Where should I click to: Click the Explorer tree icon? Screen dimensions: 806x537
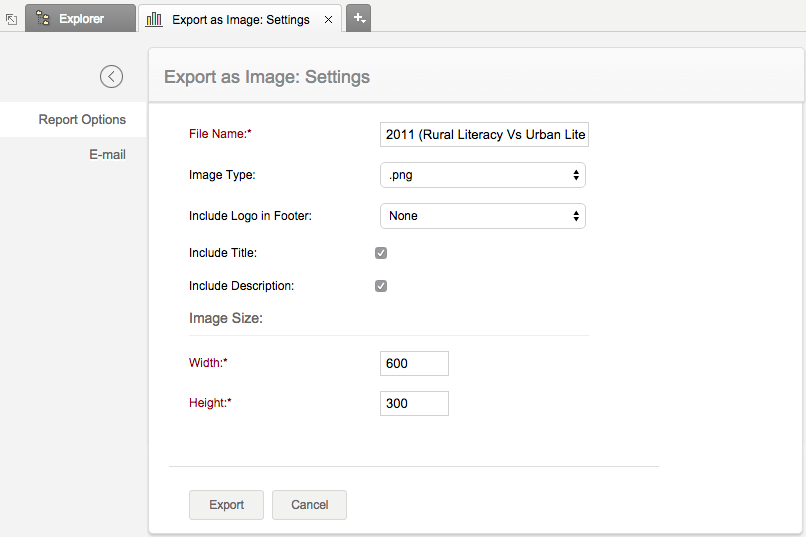(x=43, y=18)
